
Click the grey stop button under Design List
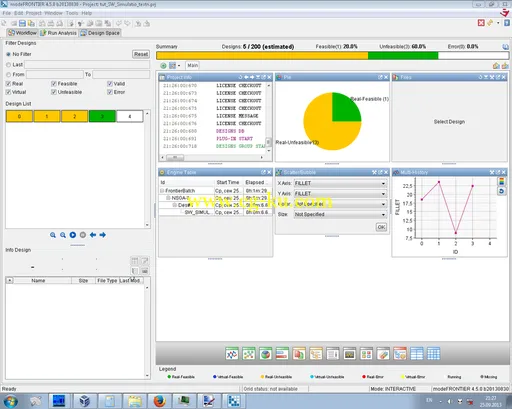[x=83, y=235]
